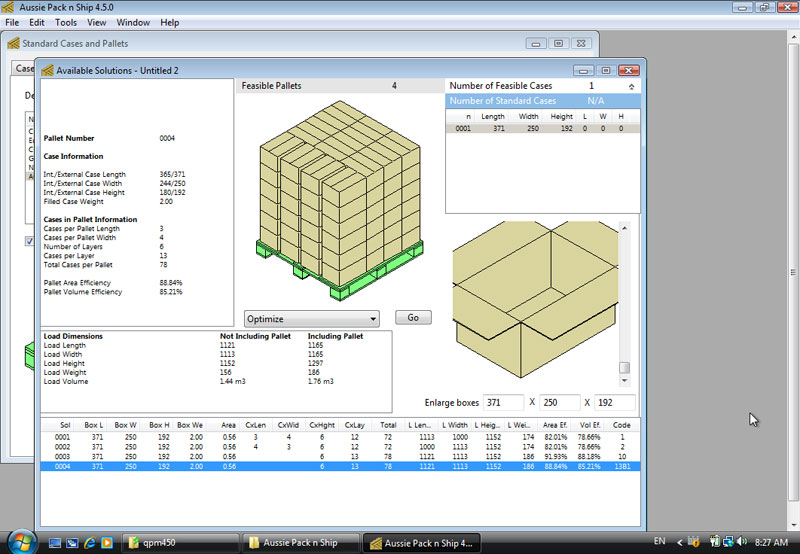This screenshot has height=554, width=800.
Task: Click the network tray icon
Action: (729, 542)
